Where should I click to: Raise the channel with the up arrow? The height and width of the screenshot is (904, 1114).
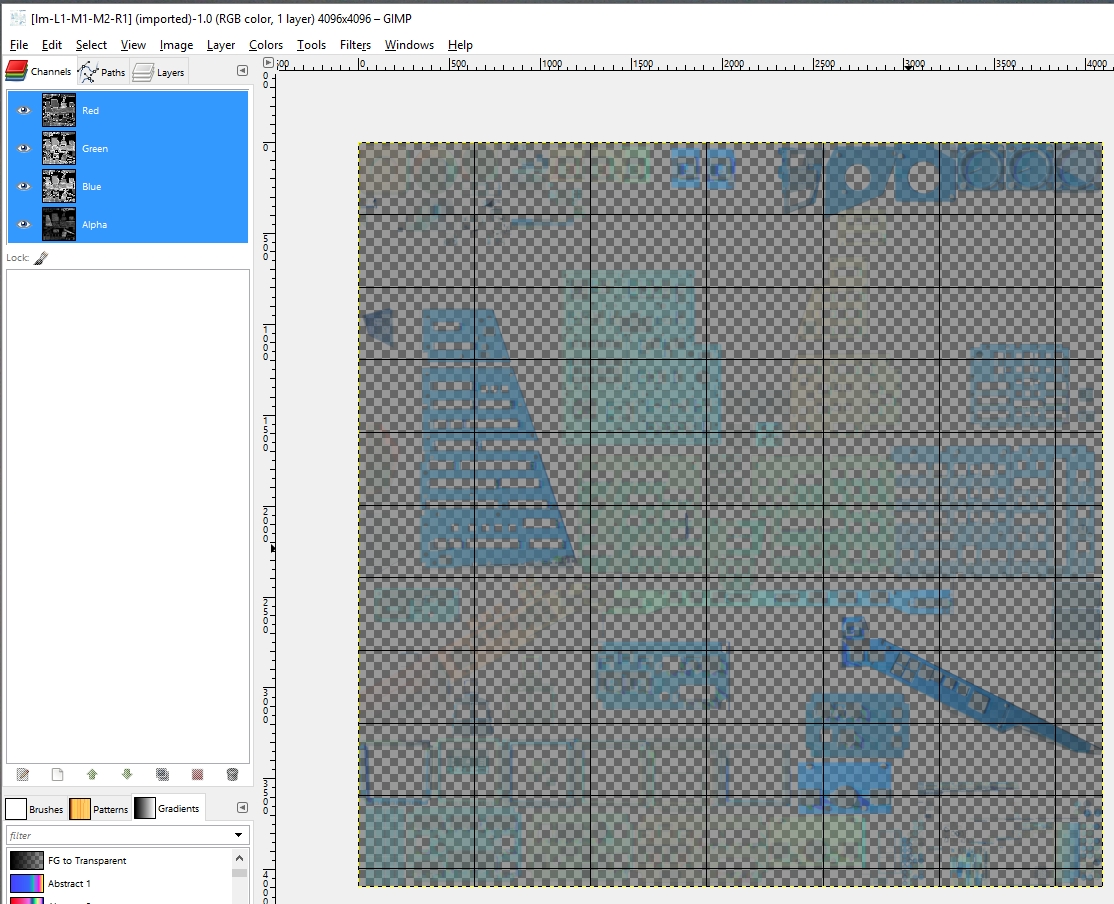pos(92,775)
